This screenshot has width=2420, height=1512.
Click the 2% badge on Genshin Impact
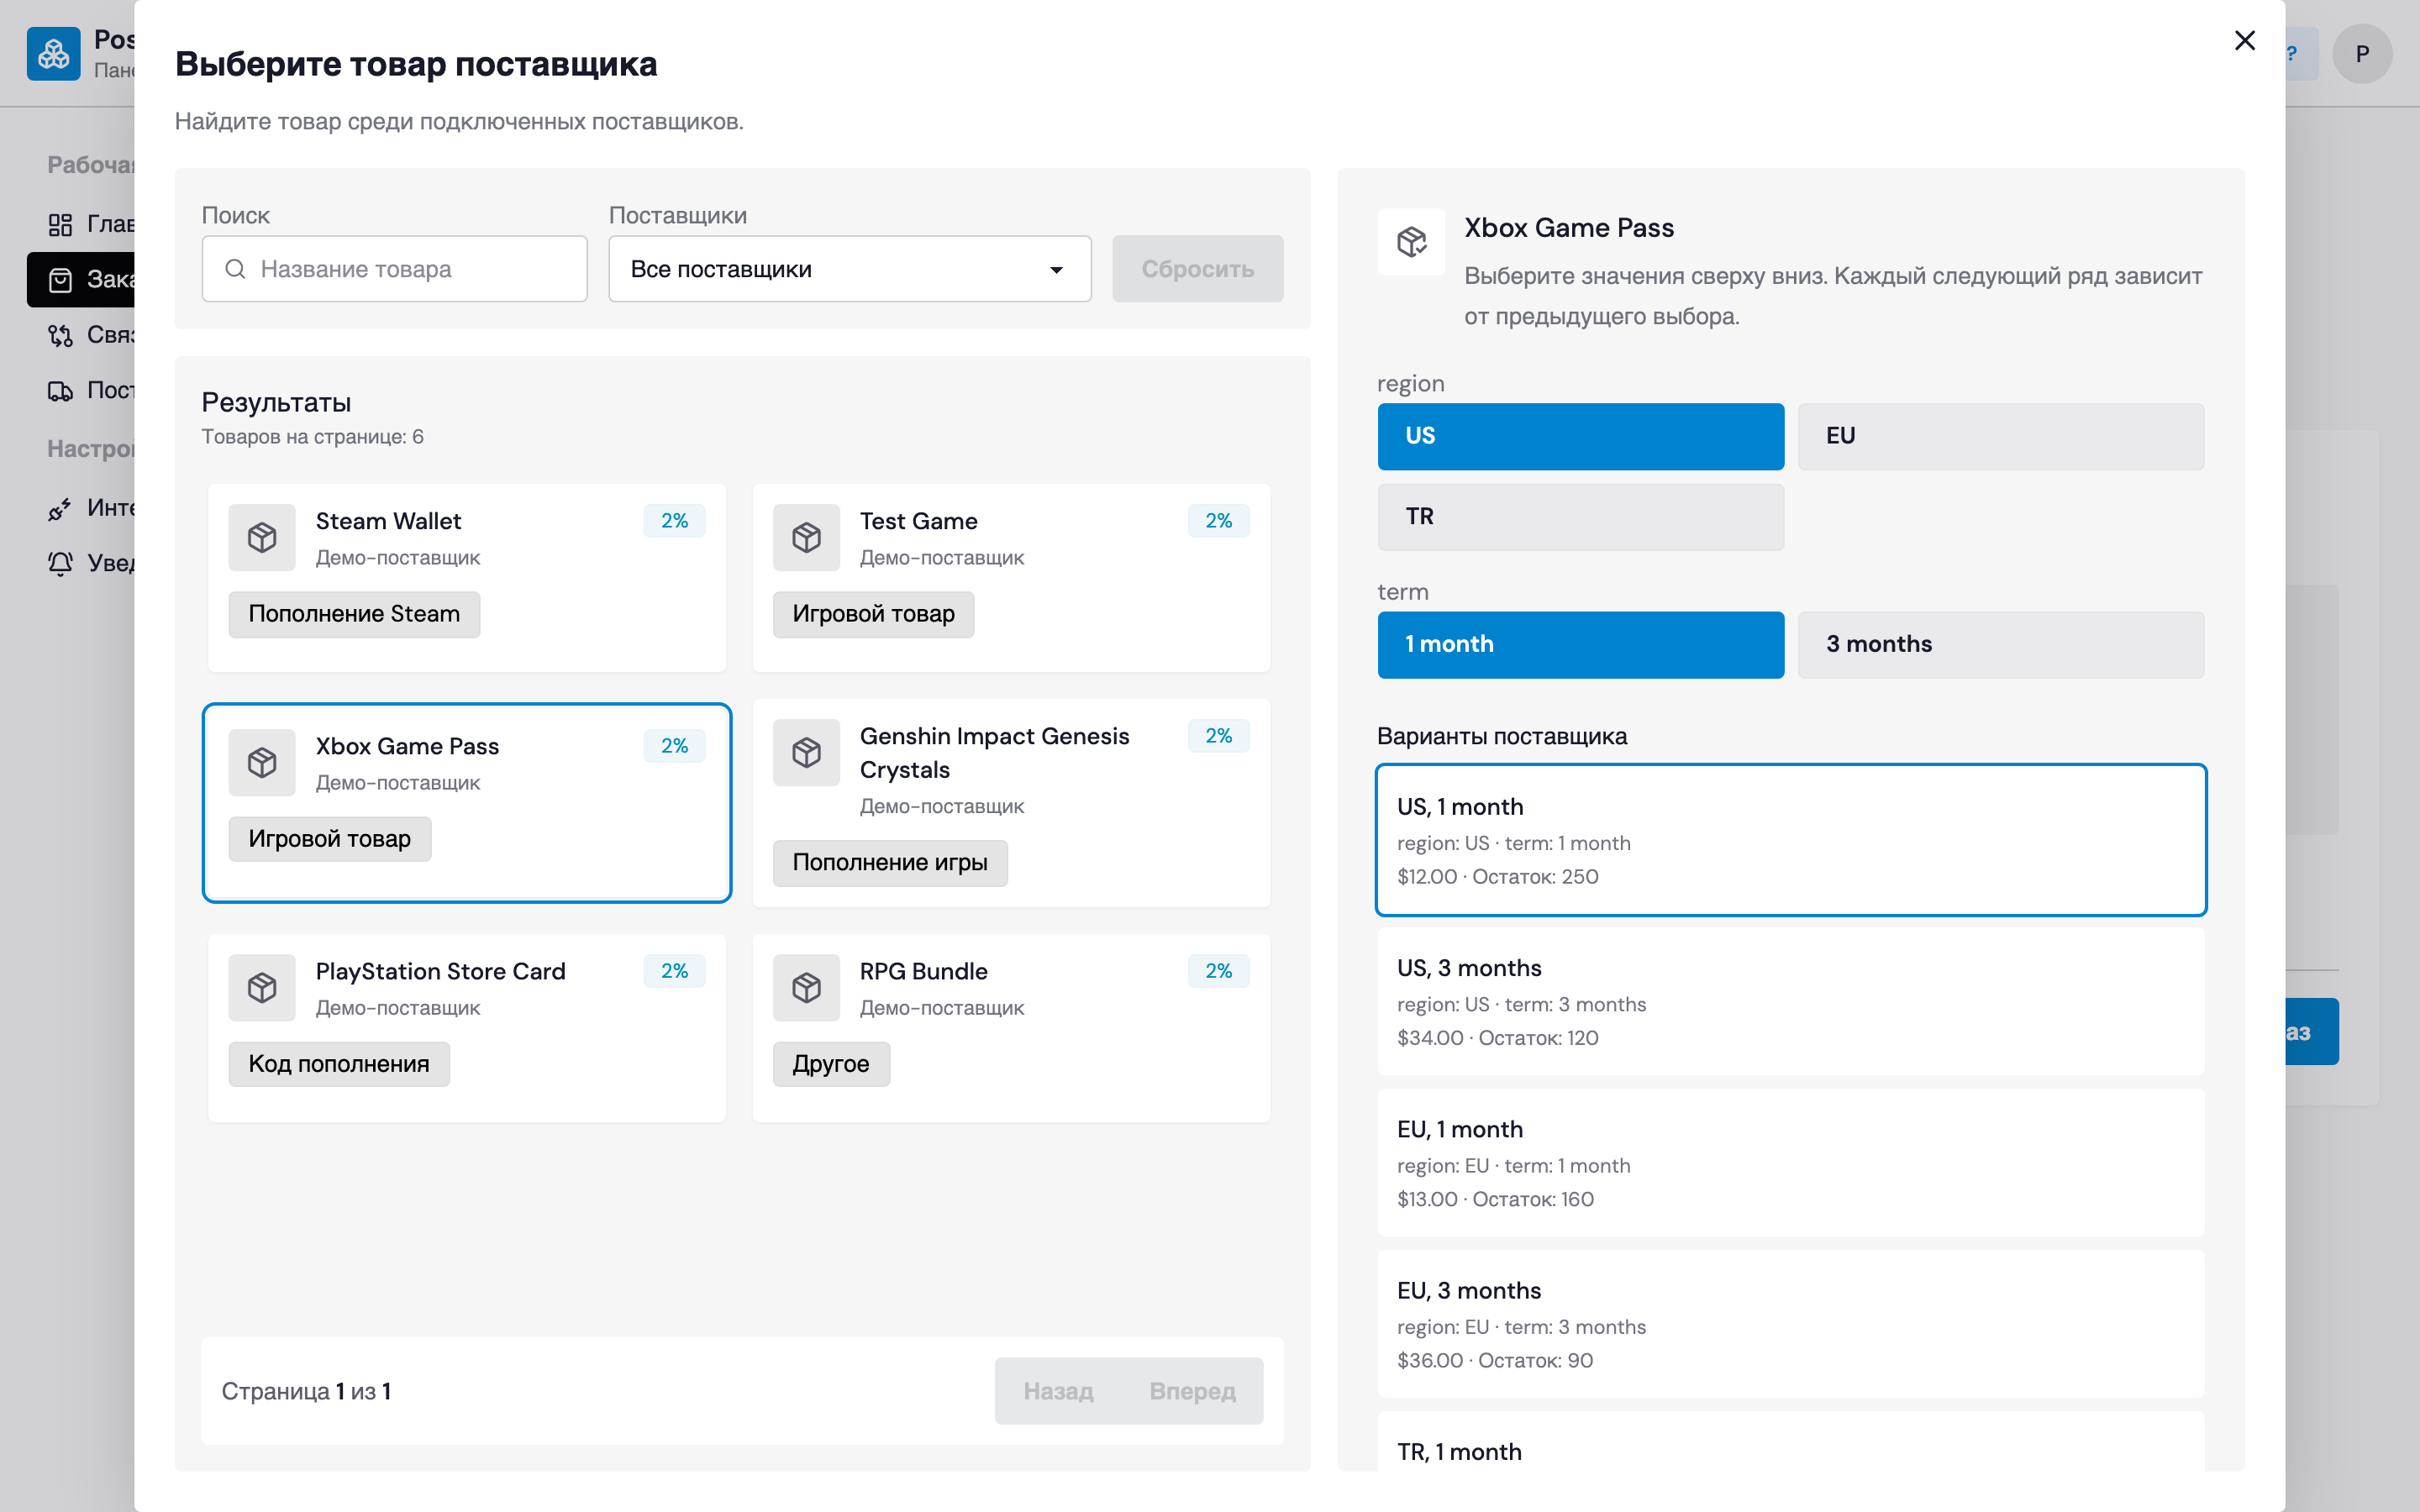tap(1218, 736)
